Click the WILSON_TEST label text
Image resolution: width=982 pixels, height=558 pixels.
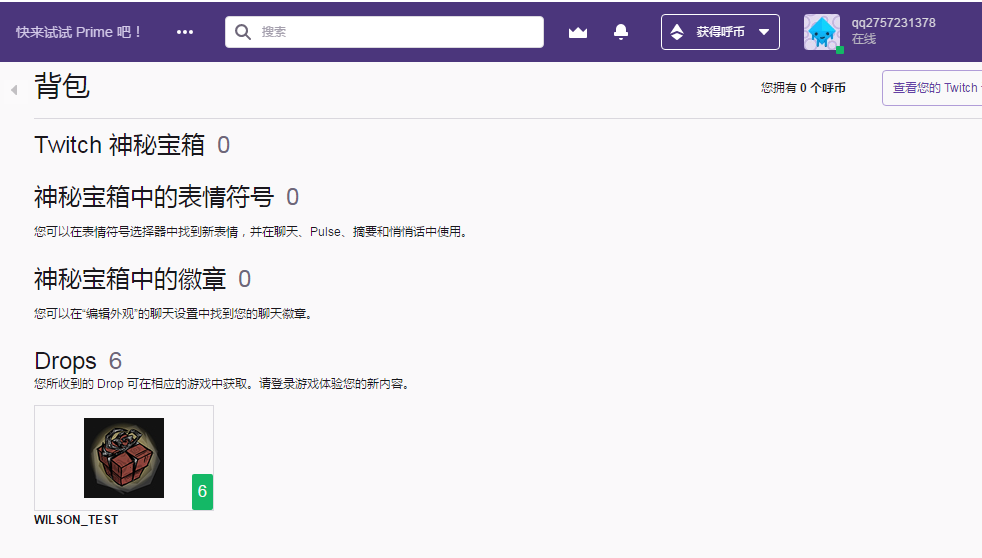pos(76,520)
